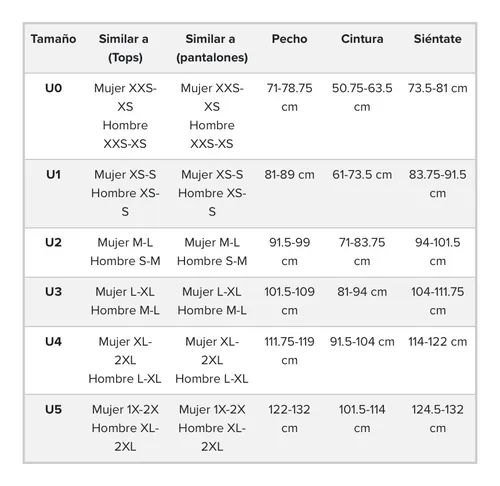Click the 91.5-99 cm chest value
The height and width of the screenshot is (486, 500).
click(x=289, y=252)
